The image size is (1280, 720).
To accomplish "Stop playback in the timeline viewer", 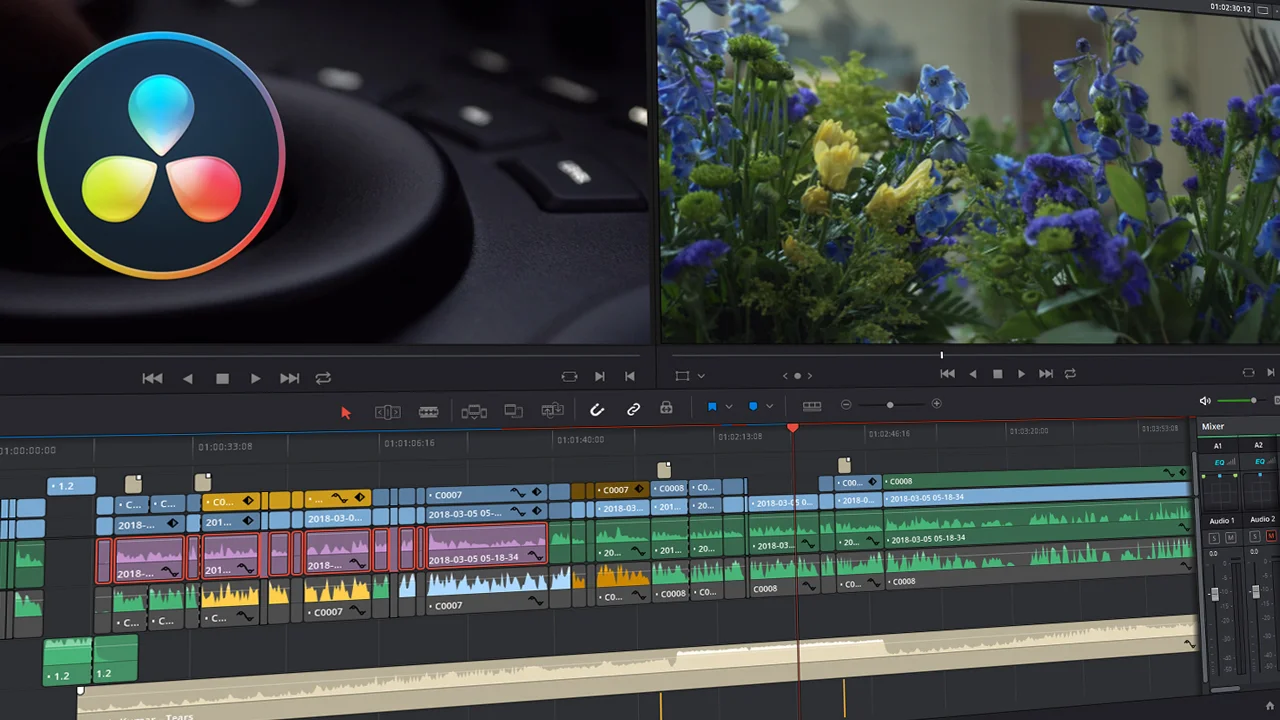I will (997, 374).
